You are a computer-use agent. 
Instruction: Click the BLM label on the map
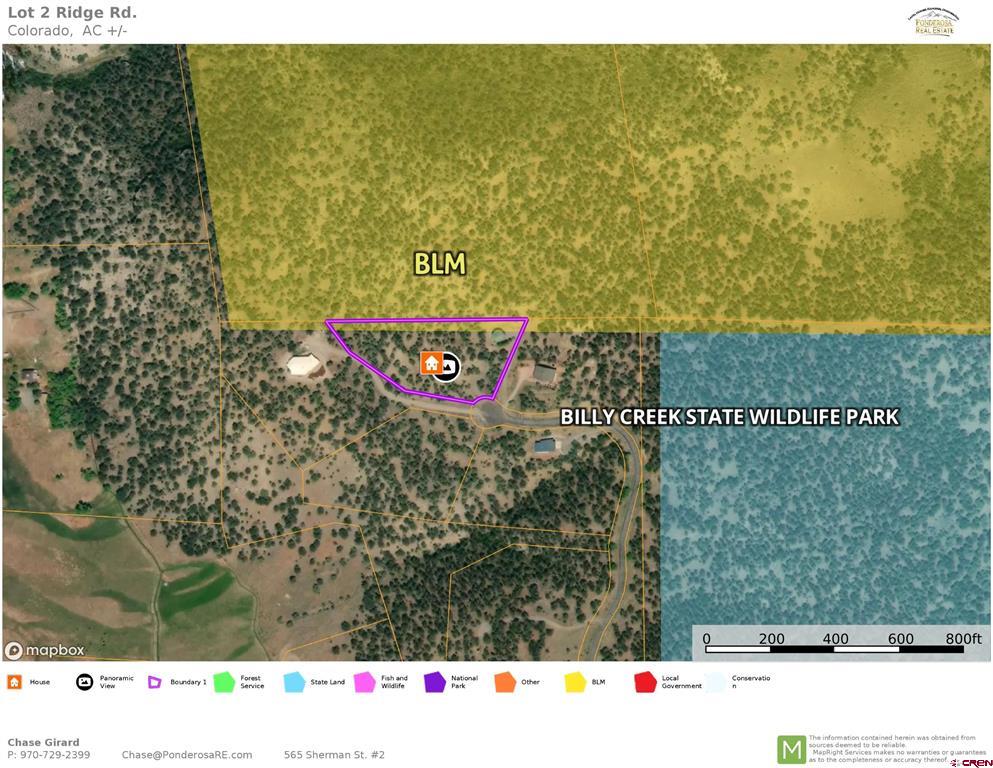[440, 264]
